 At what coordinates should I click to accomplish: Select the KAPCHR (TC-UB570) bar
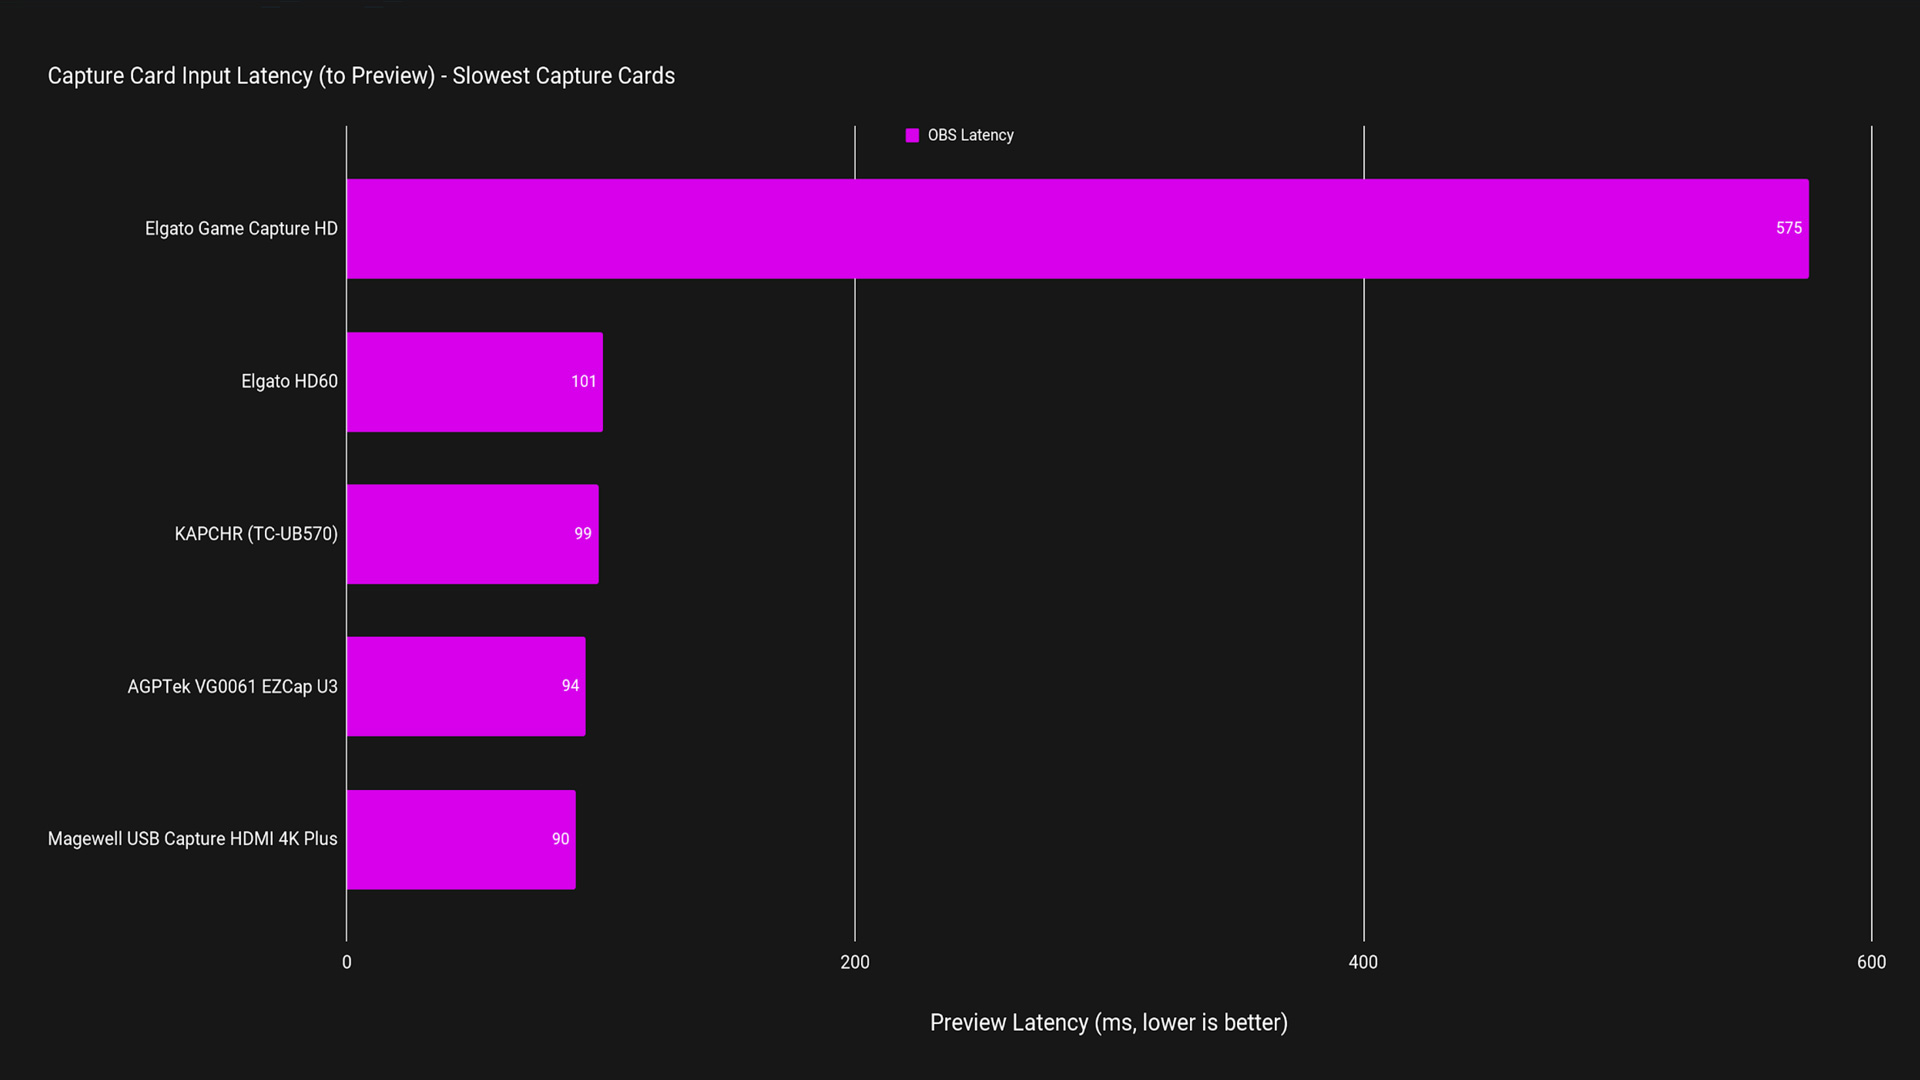pos(472,534)
